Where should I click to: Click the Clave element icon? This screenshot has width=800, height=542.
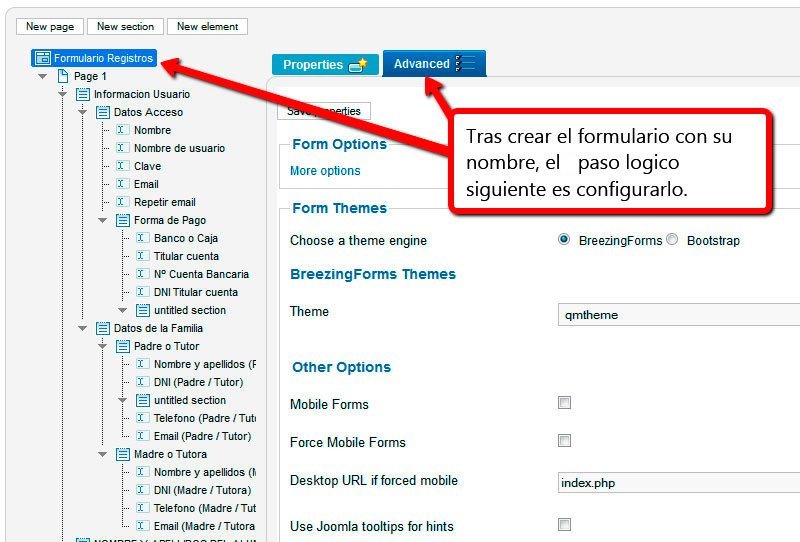tap(122, 166)
